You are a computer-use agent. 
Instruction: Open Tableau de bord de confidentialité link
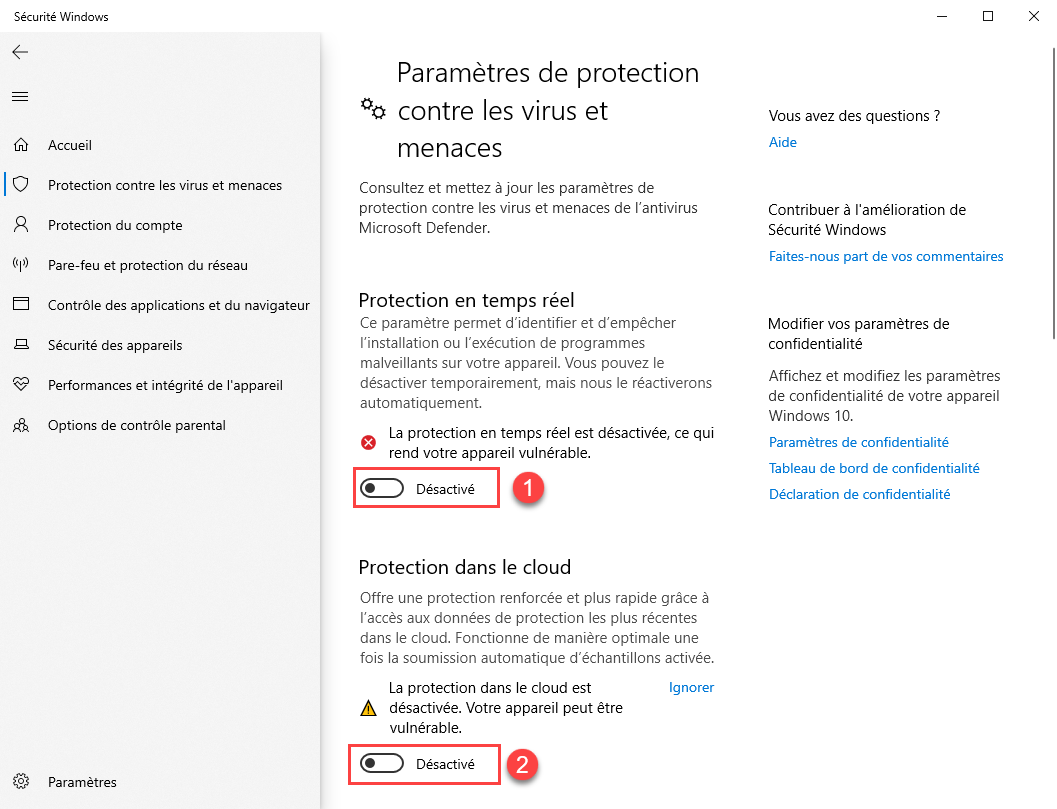[874, 468]
